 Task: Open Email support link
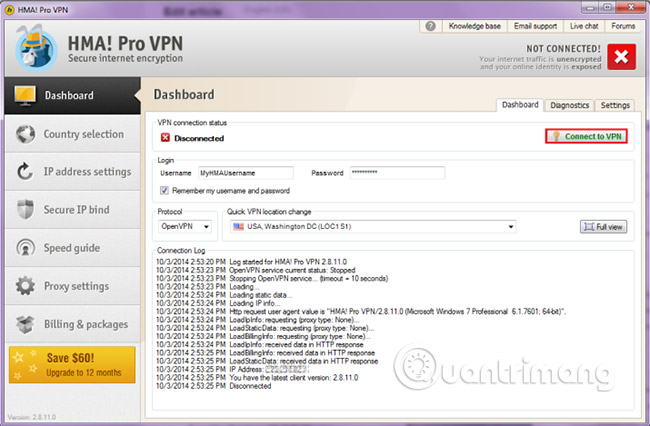[x=536, y=26]
